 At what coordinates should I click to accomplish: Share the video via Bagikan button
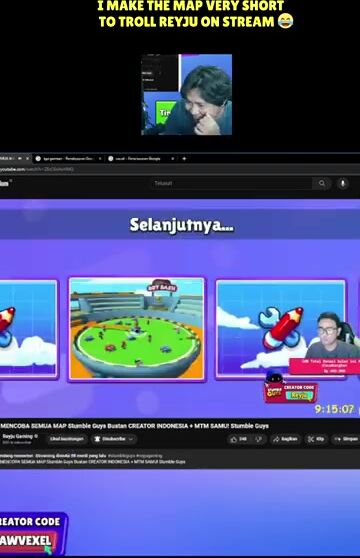pos(286,439)
